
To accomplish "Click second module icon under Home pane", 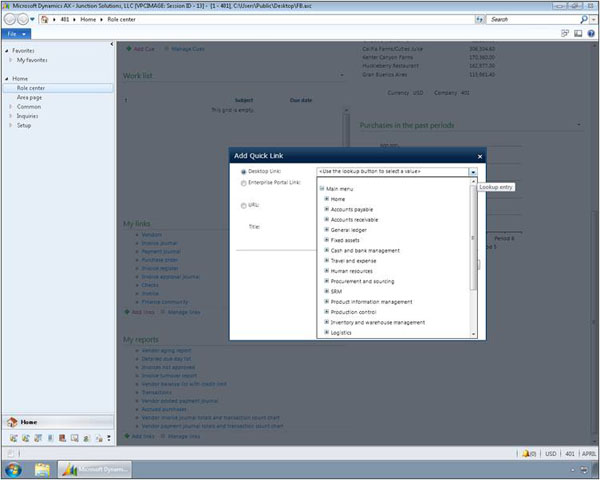I will click(x=26, y=438).
